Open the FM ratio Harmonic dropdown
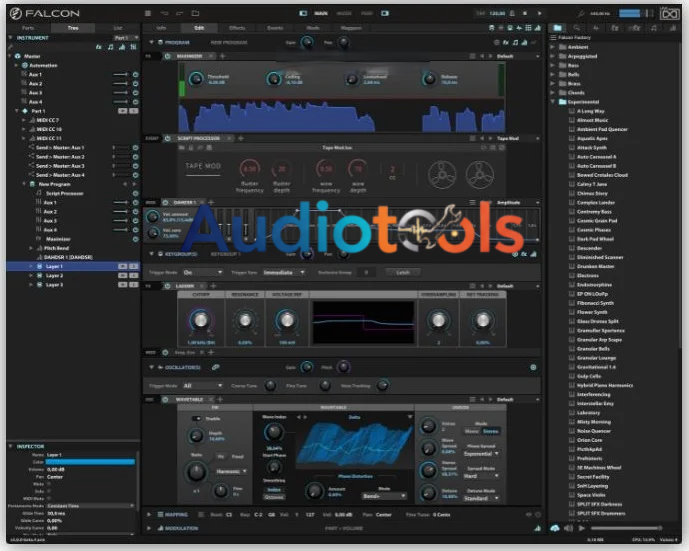The image size is (689, 551). point(231,471)
